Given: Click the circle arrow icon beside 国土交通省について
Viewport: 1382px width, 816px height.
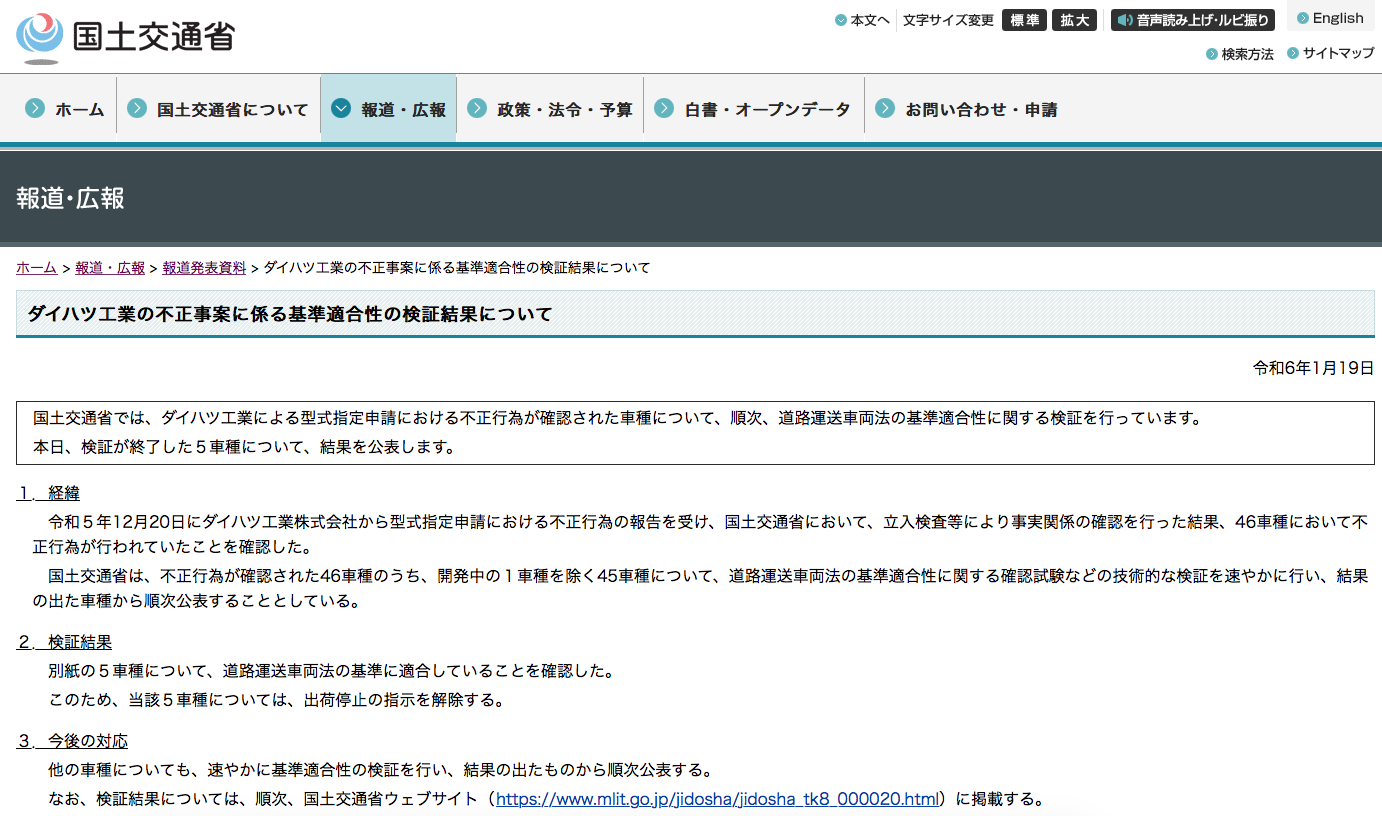Looking at the screenshot, I should (x=137, y=108).
